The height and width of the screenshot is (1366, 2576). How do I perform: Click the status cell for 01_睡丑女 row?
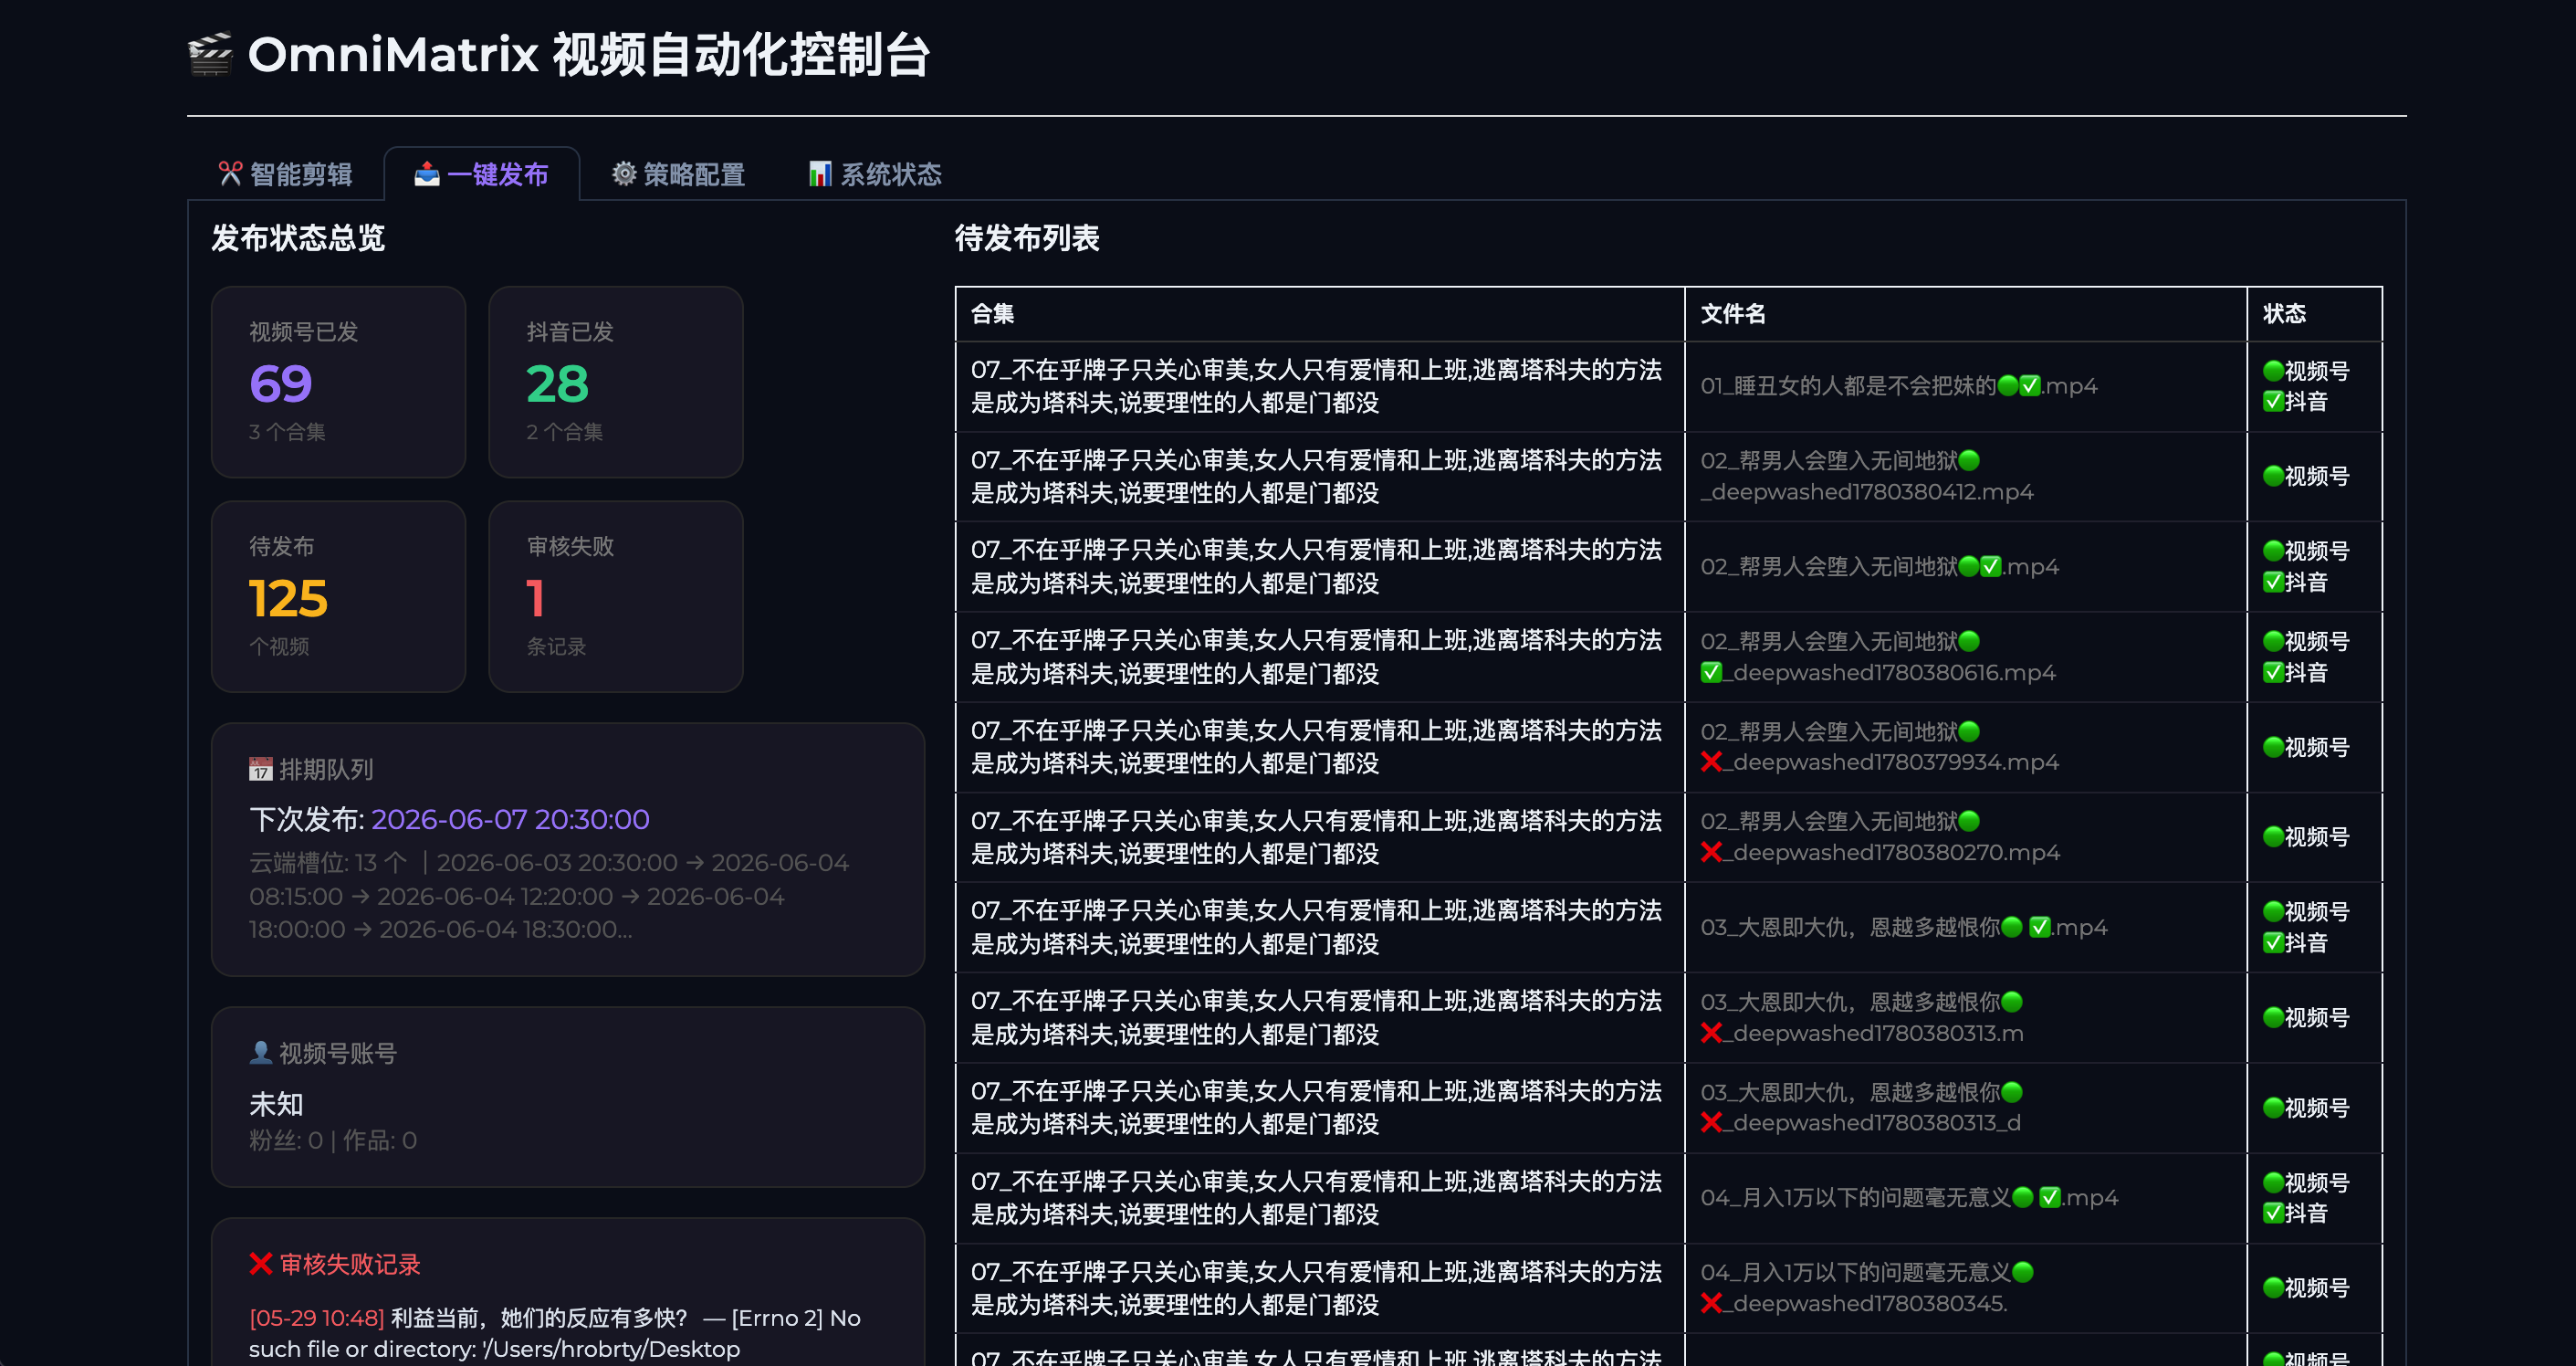click(x=2314, y=386)
